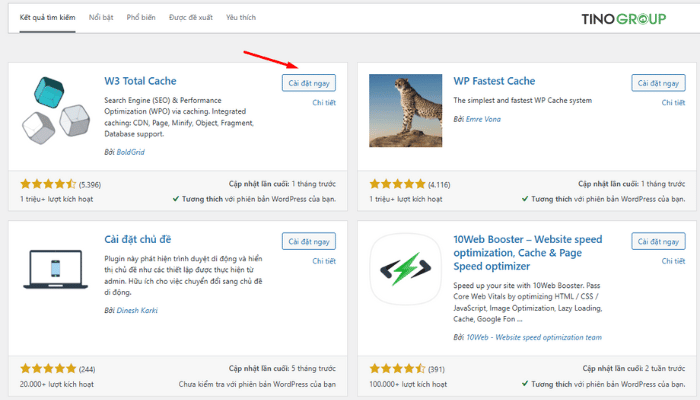Install W3 Total Cache with Cài đặt ngay

309,83
